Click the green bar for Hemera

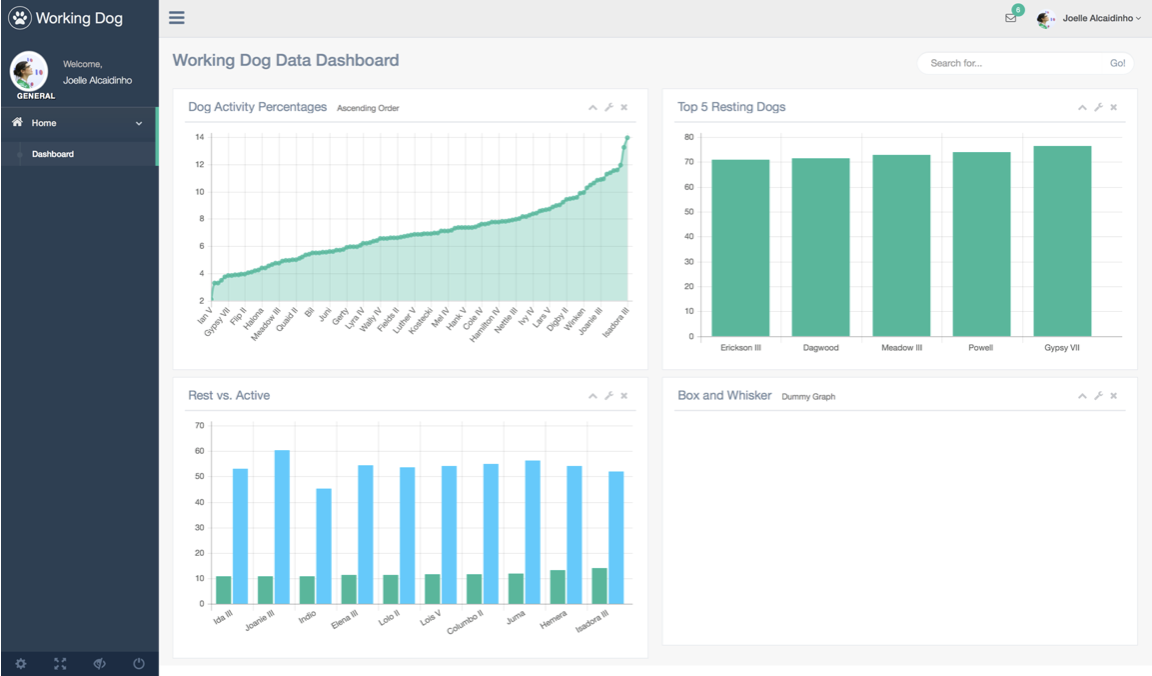point(558,587)
